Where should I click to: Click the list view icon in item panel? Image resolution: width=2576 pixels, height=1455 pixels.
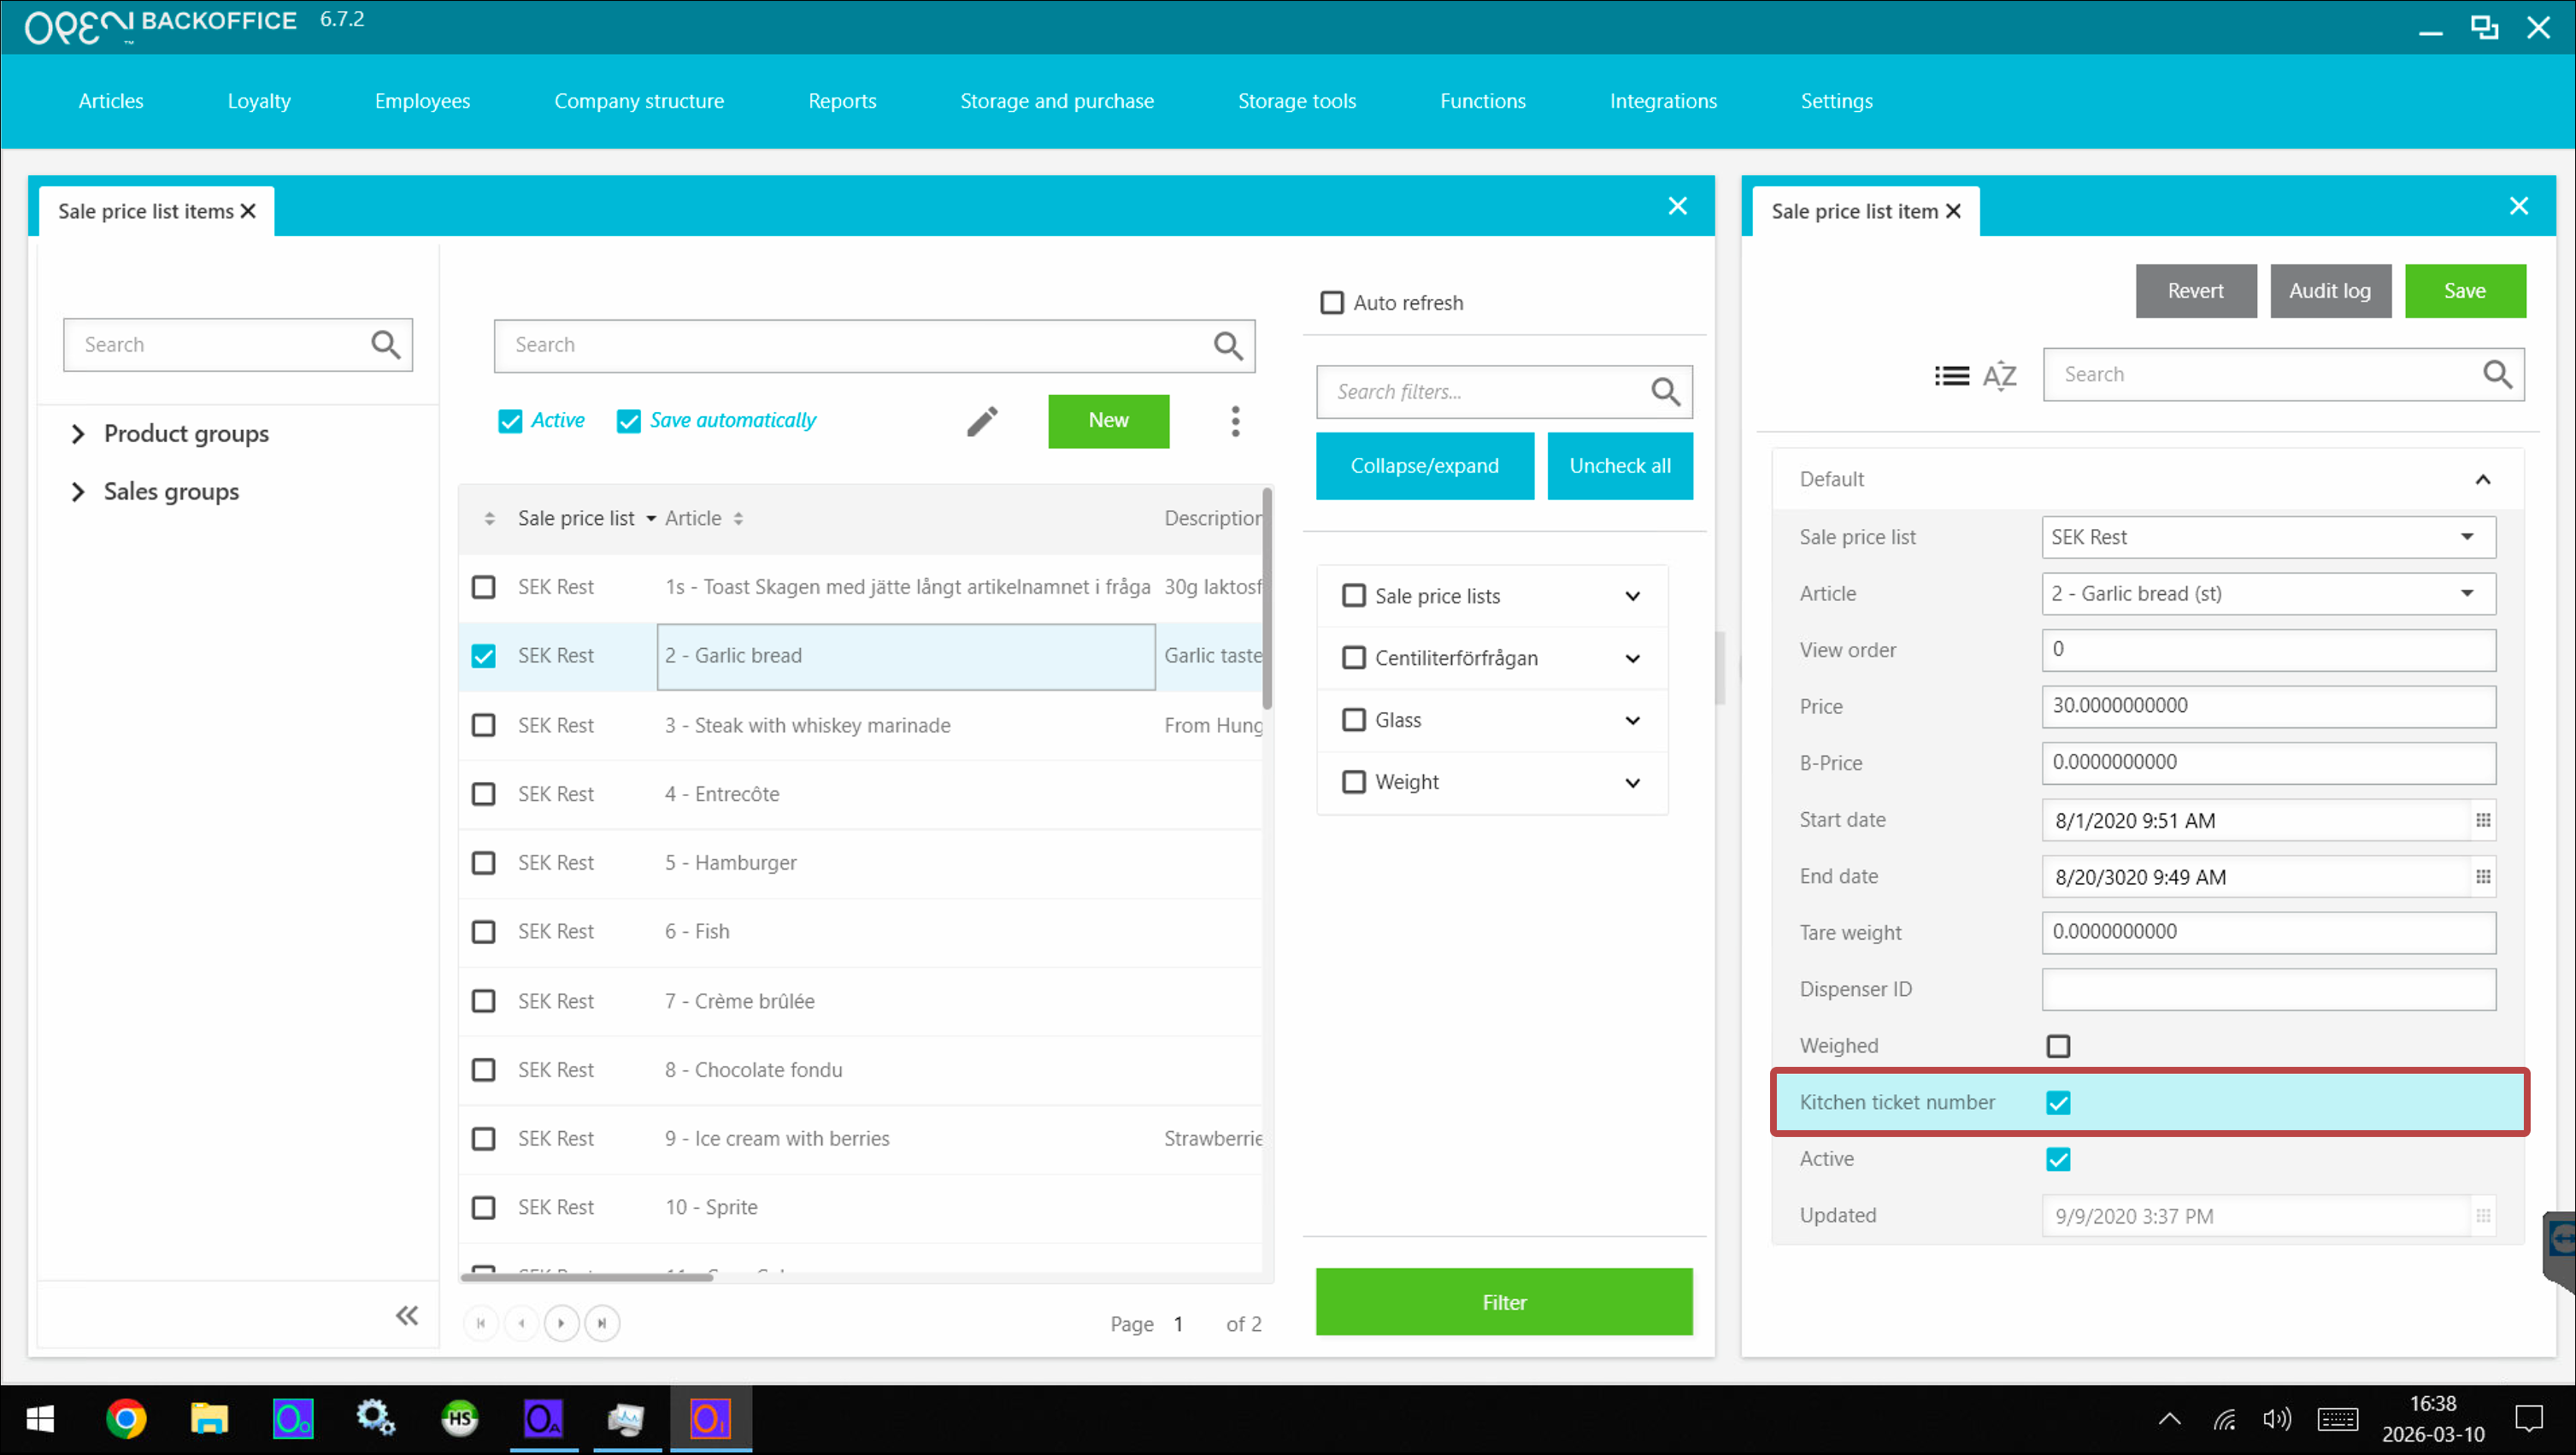click(1951, 375)
